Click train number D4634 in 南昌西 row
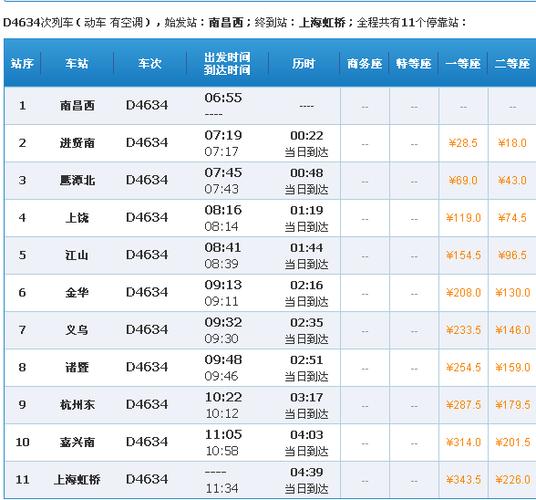The image size is (536, 500). [147, 105]
